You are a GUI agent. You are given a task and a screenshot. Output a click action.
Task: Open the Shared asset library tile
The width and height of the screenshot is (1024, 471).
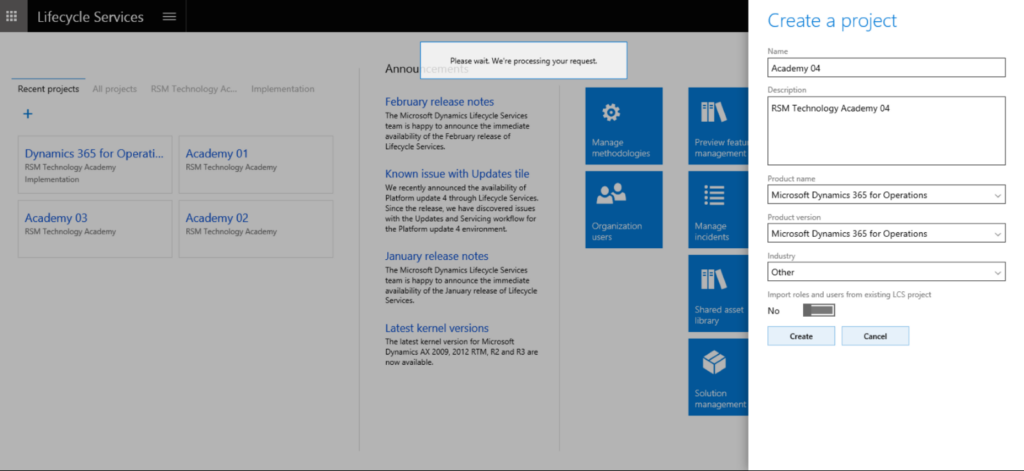click(718, 293)
